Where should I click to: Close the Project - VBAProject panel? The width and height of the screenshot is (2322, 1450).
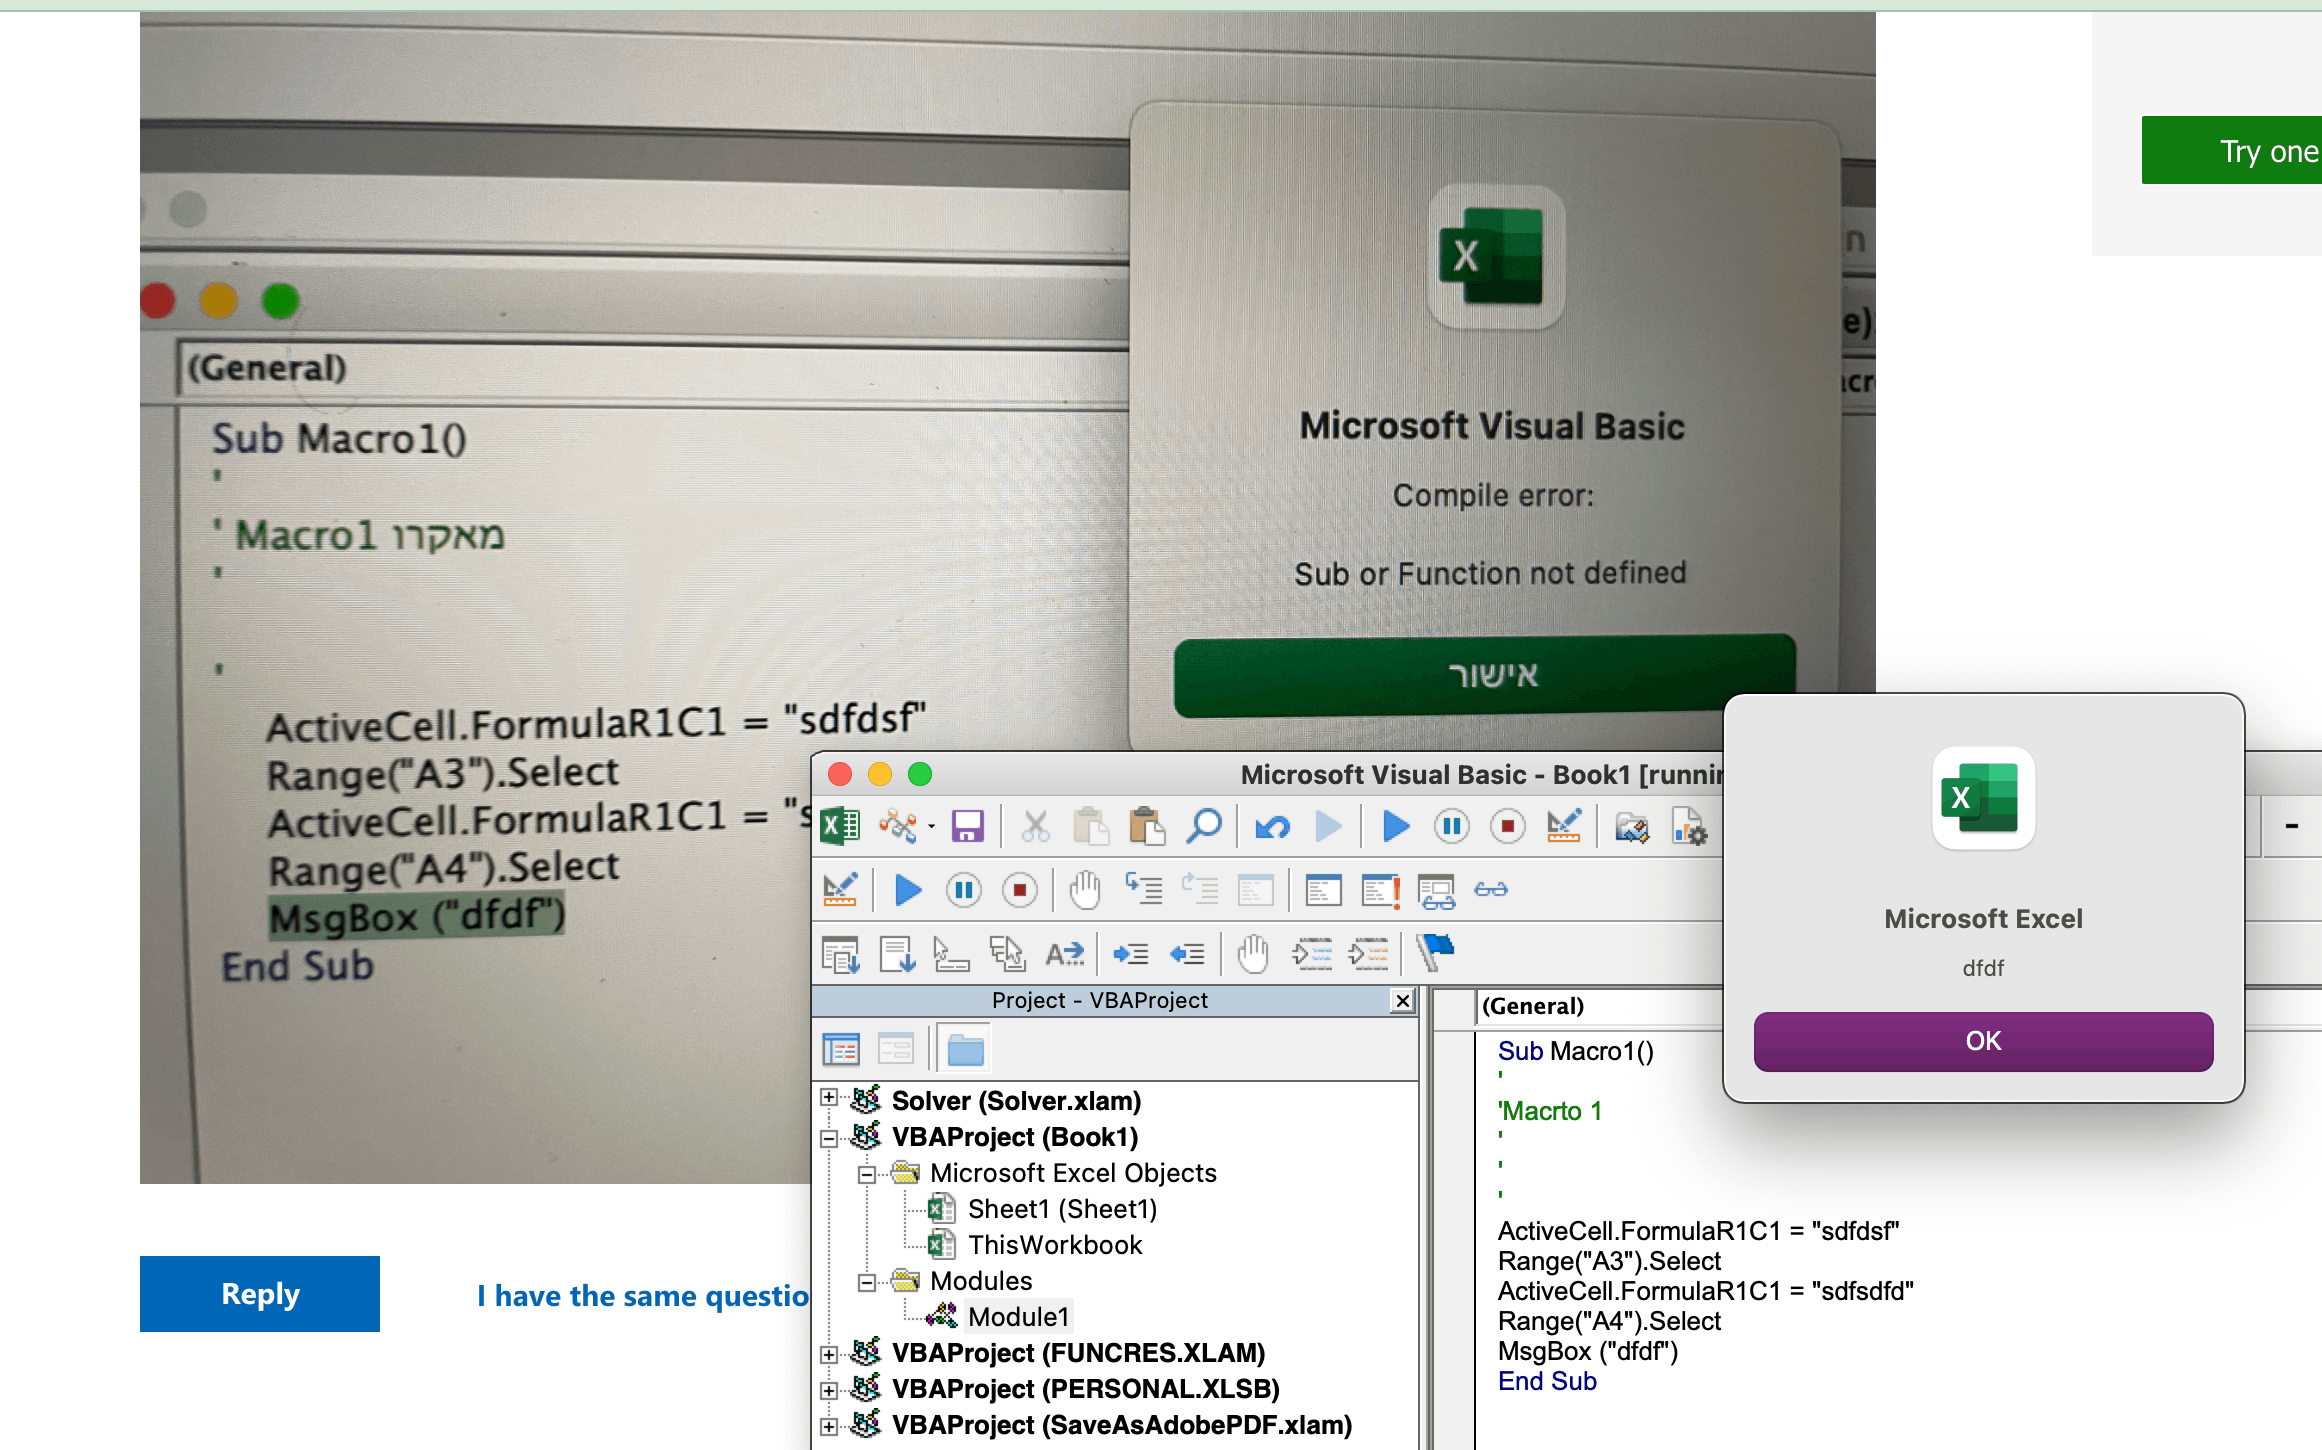point(1403,1001)
